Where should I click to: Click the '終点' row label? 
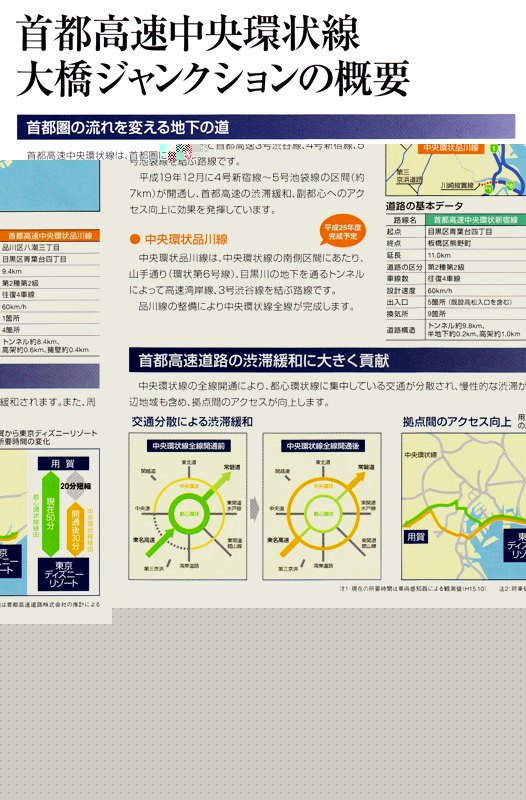394,243
